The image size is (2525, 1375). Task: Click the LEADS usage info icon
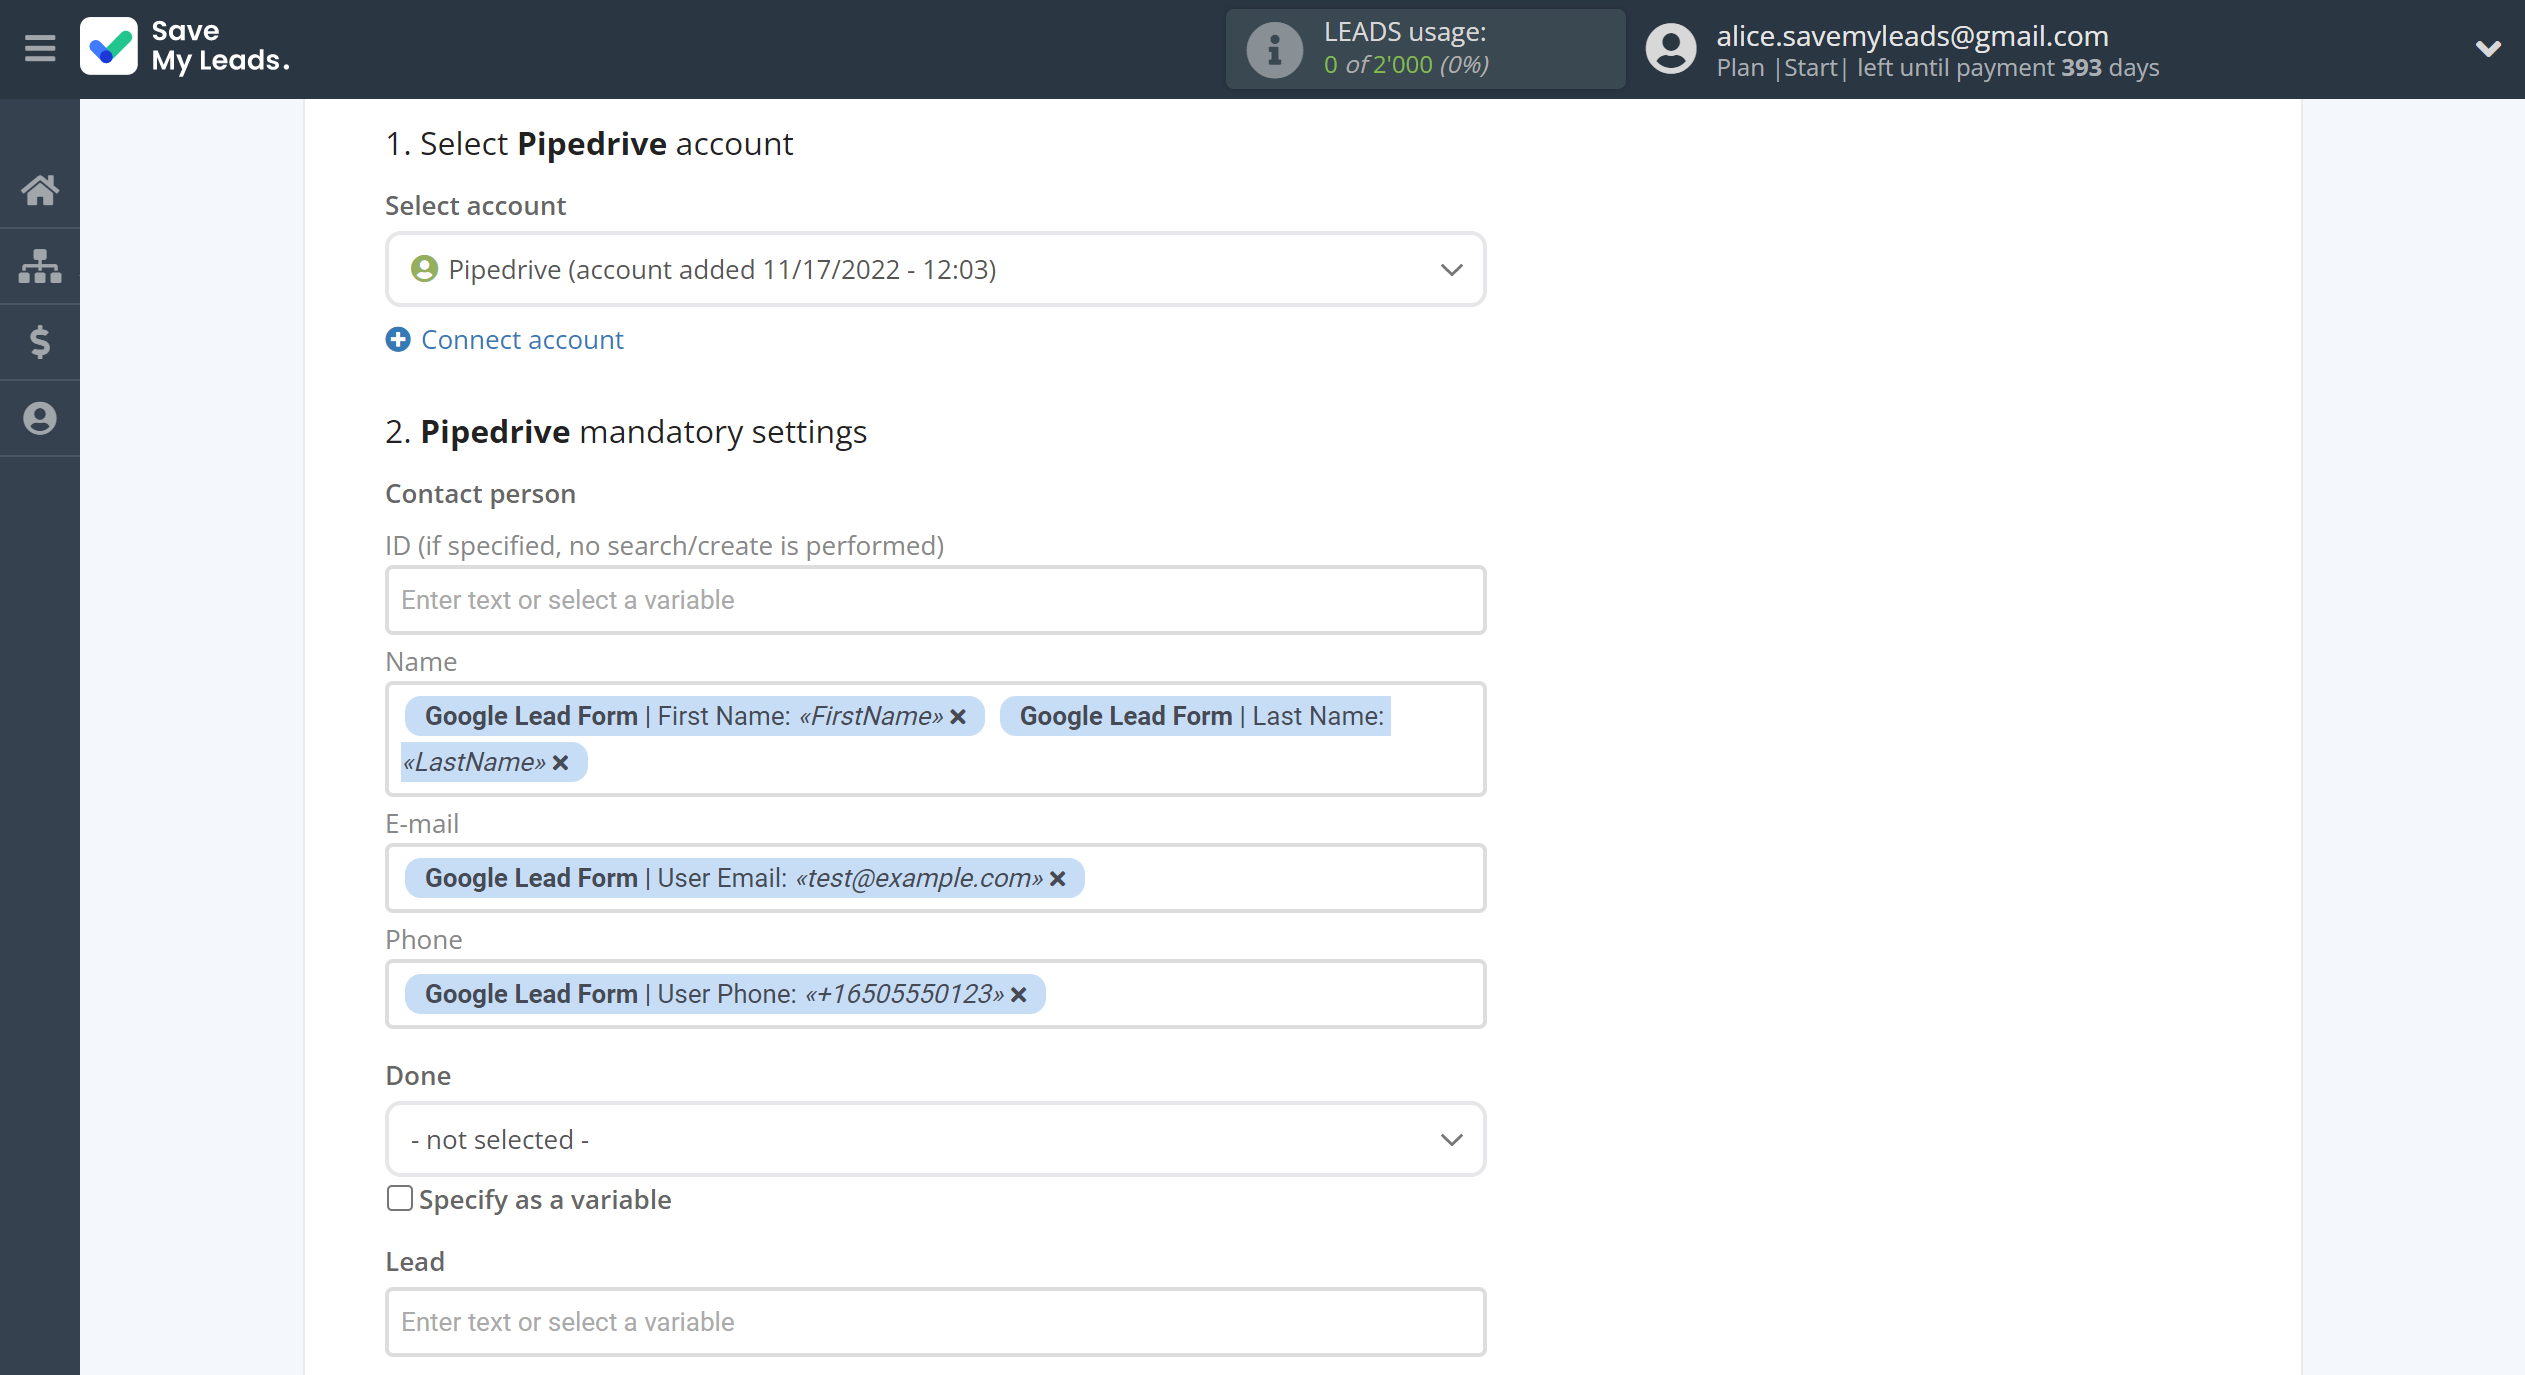pyautogui.click(x=1275, y=49)
